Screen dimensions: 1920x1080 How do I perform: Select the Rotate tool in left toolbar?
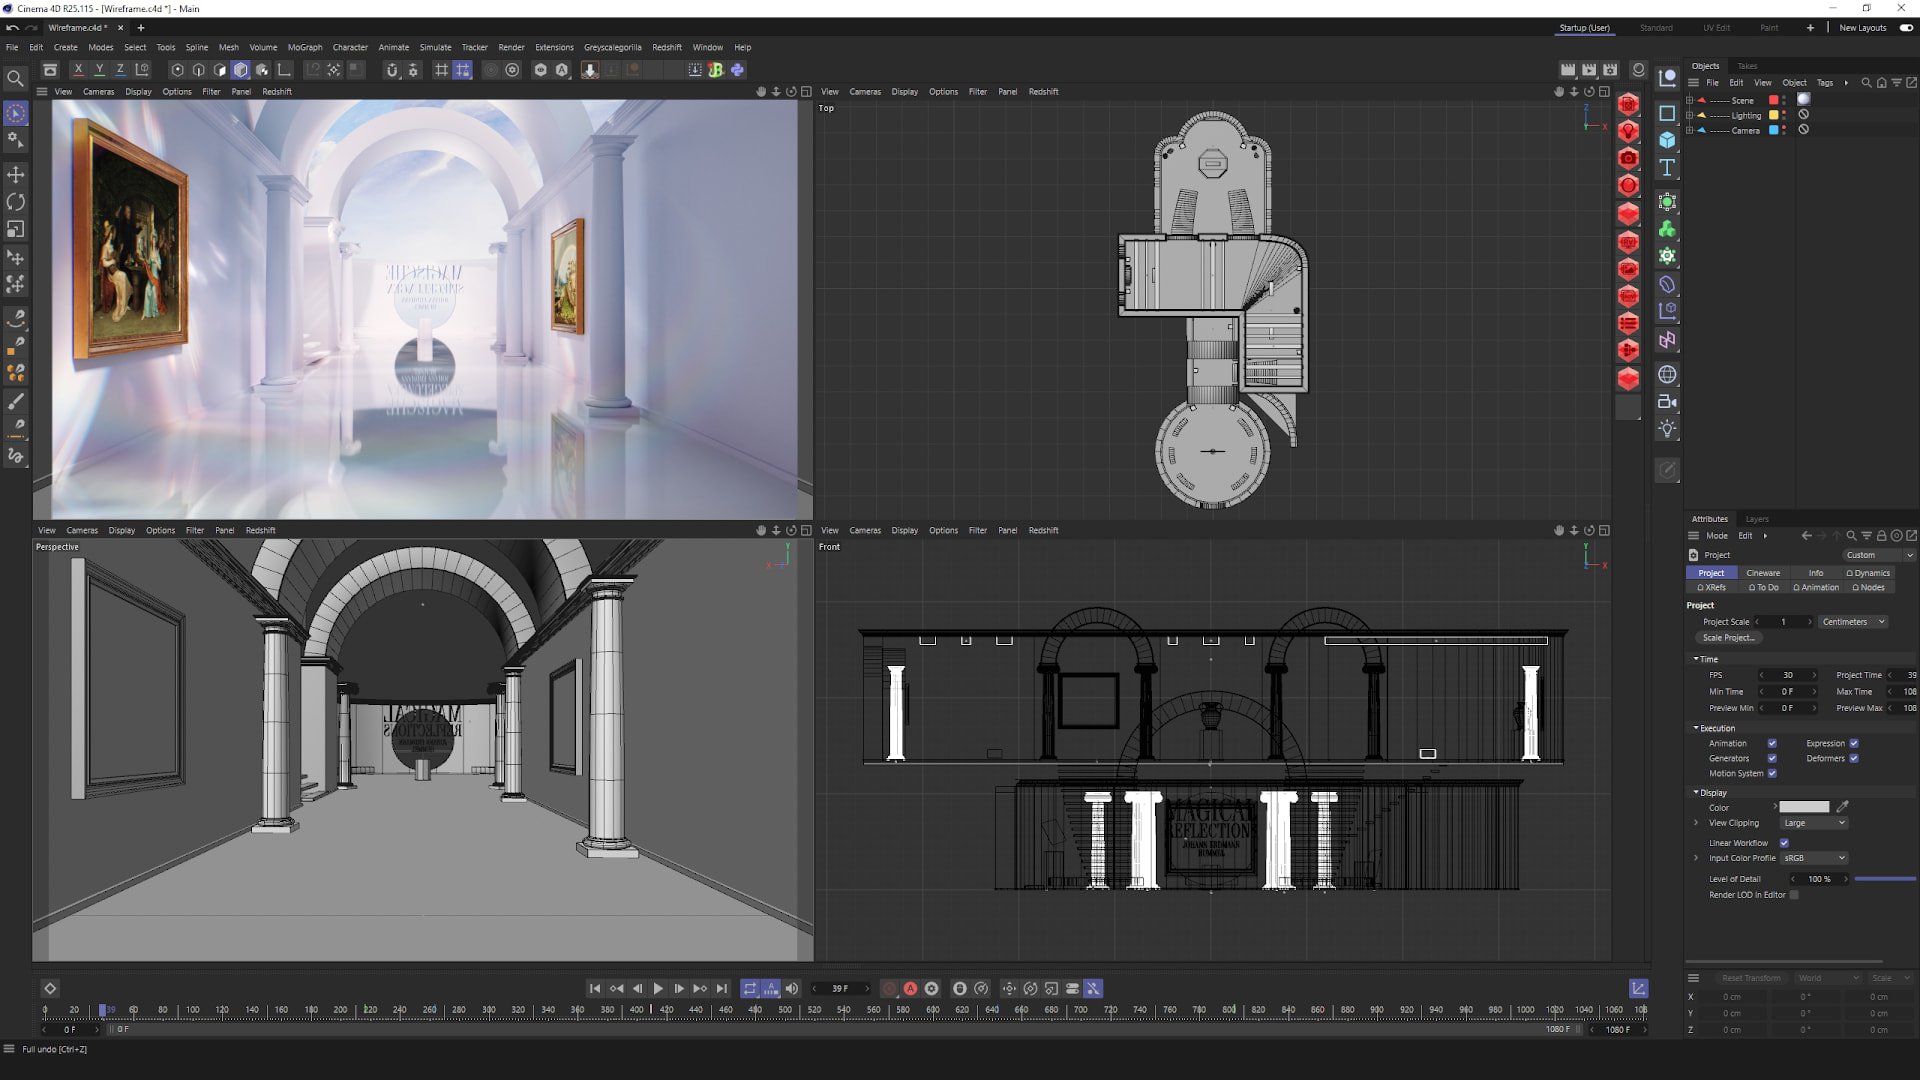click(16, 202)
